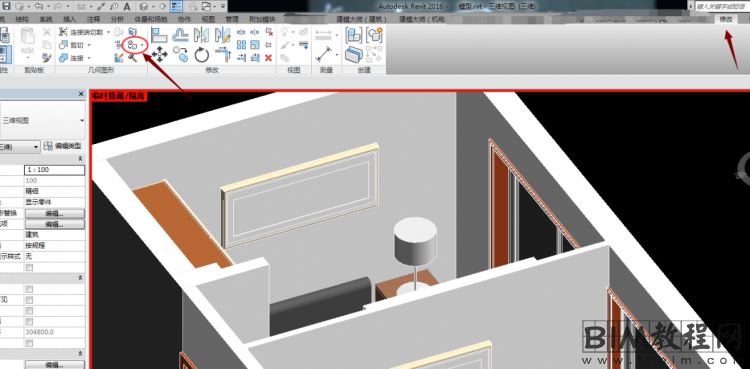Screen dimensions: 750x369
Task: Click the Save icon in quick access toolbar
Action: pyautogui.click(x=6, y=6)
